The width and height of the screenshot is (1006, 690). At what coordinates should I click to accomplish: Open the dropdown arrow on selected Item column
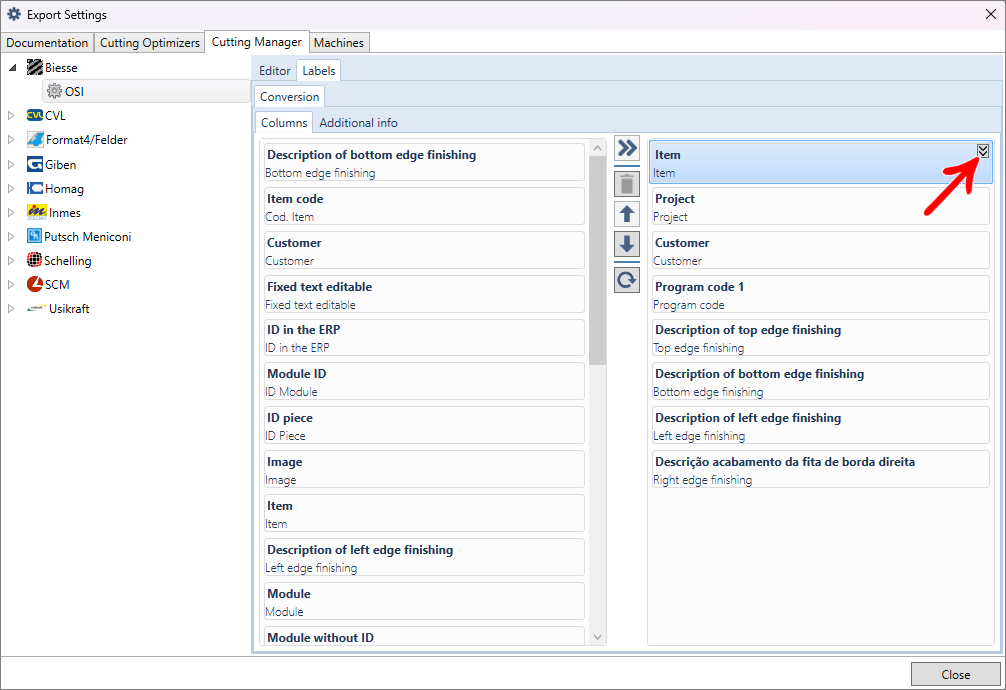pos(983,151)
